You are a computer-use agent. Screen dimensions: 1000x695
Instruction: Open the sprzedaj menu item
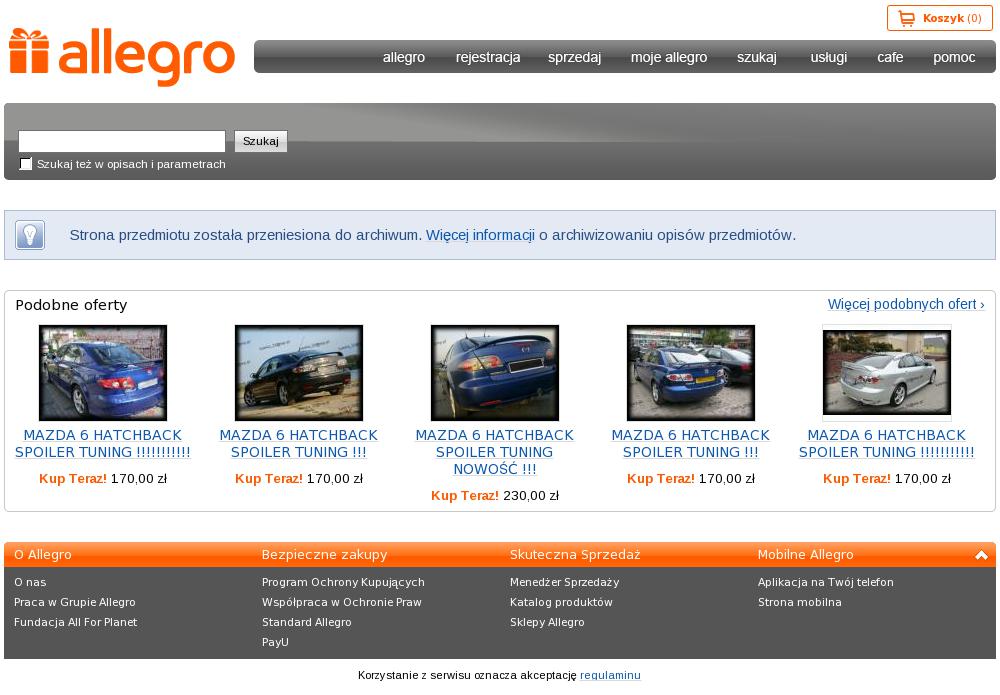575,57
